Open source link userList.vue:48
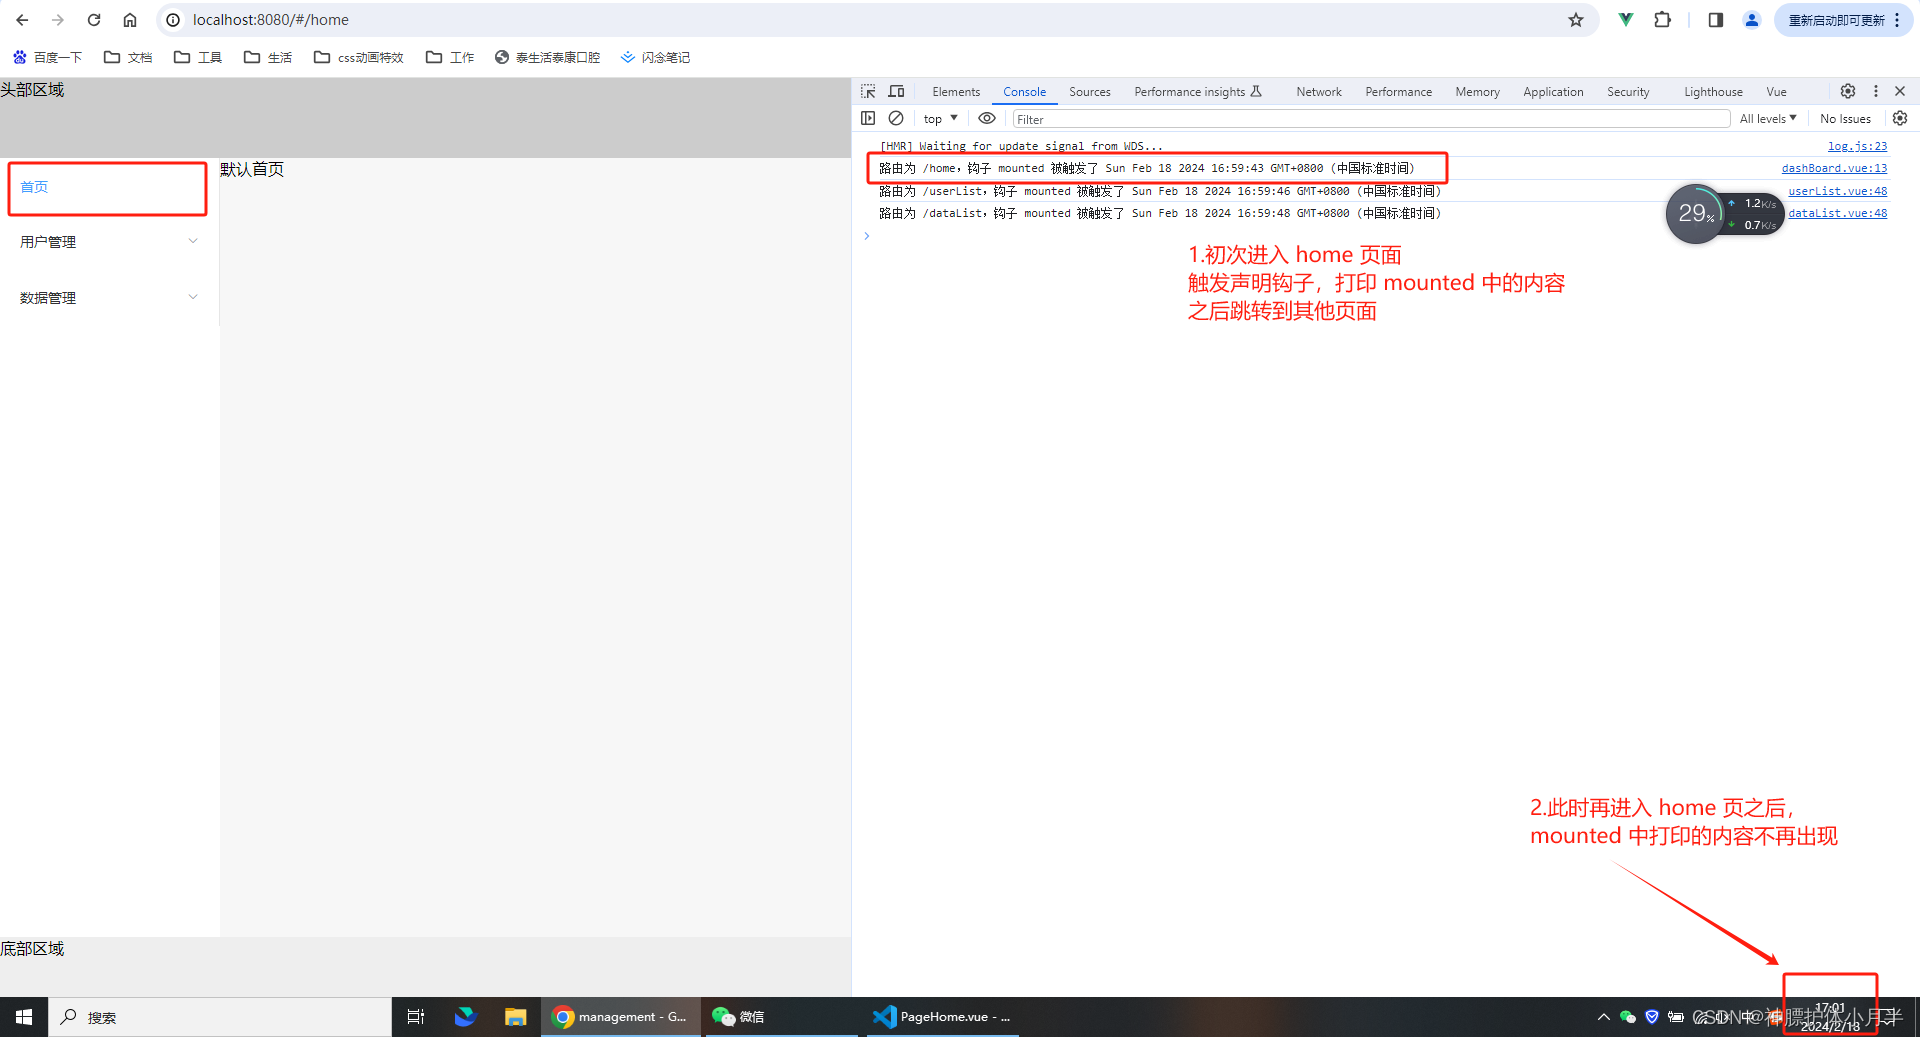 (x=1837, y=191)
